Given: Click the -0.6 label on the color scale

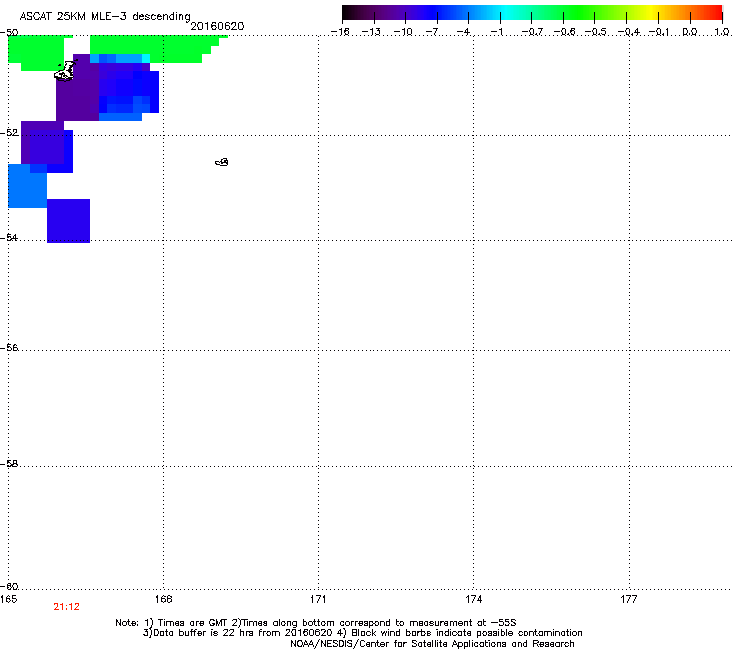Looking at the screenshot, I should pos(564,32).
